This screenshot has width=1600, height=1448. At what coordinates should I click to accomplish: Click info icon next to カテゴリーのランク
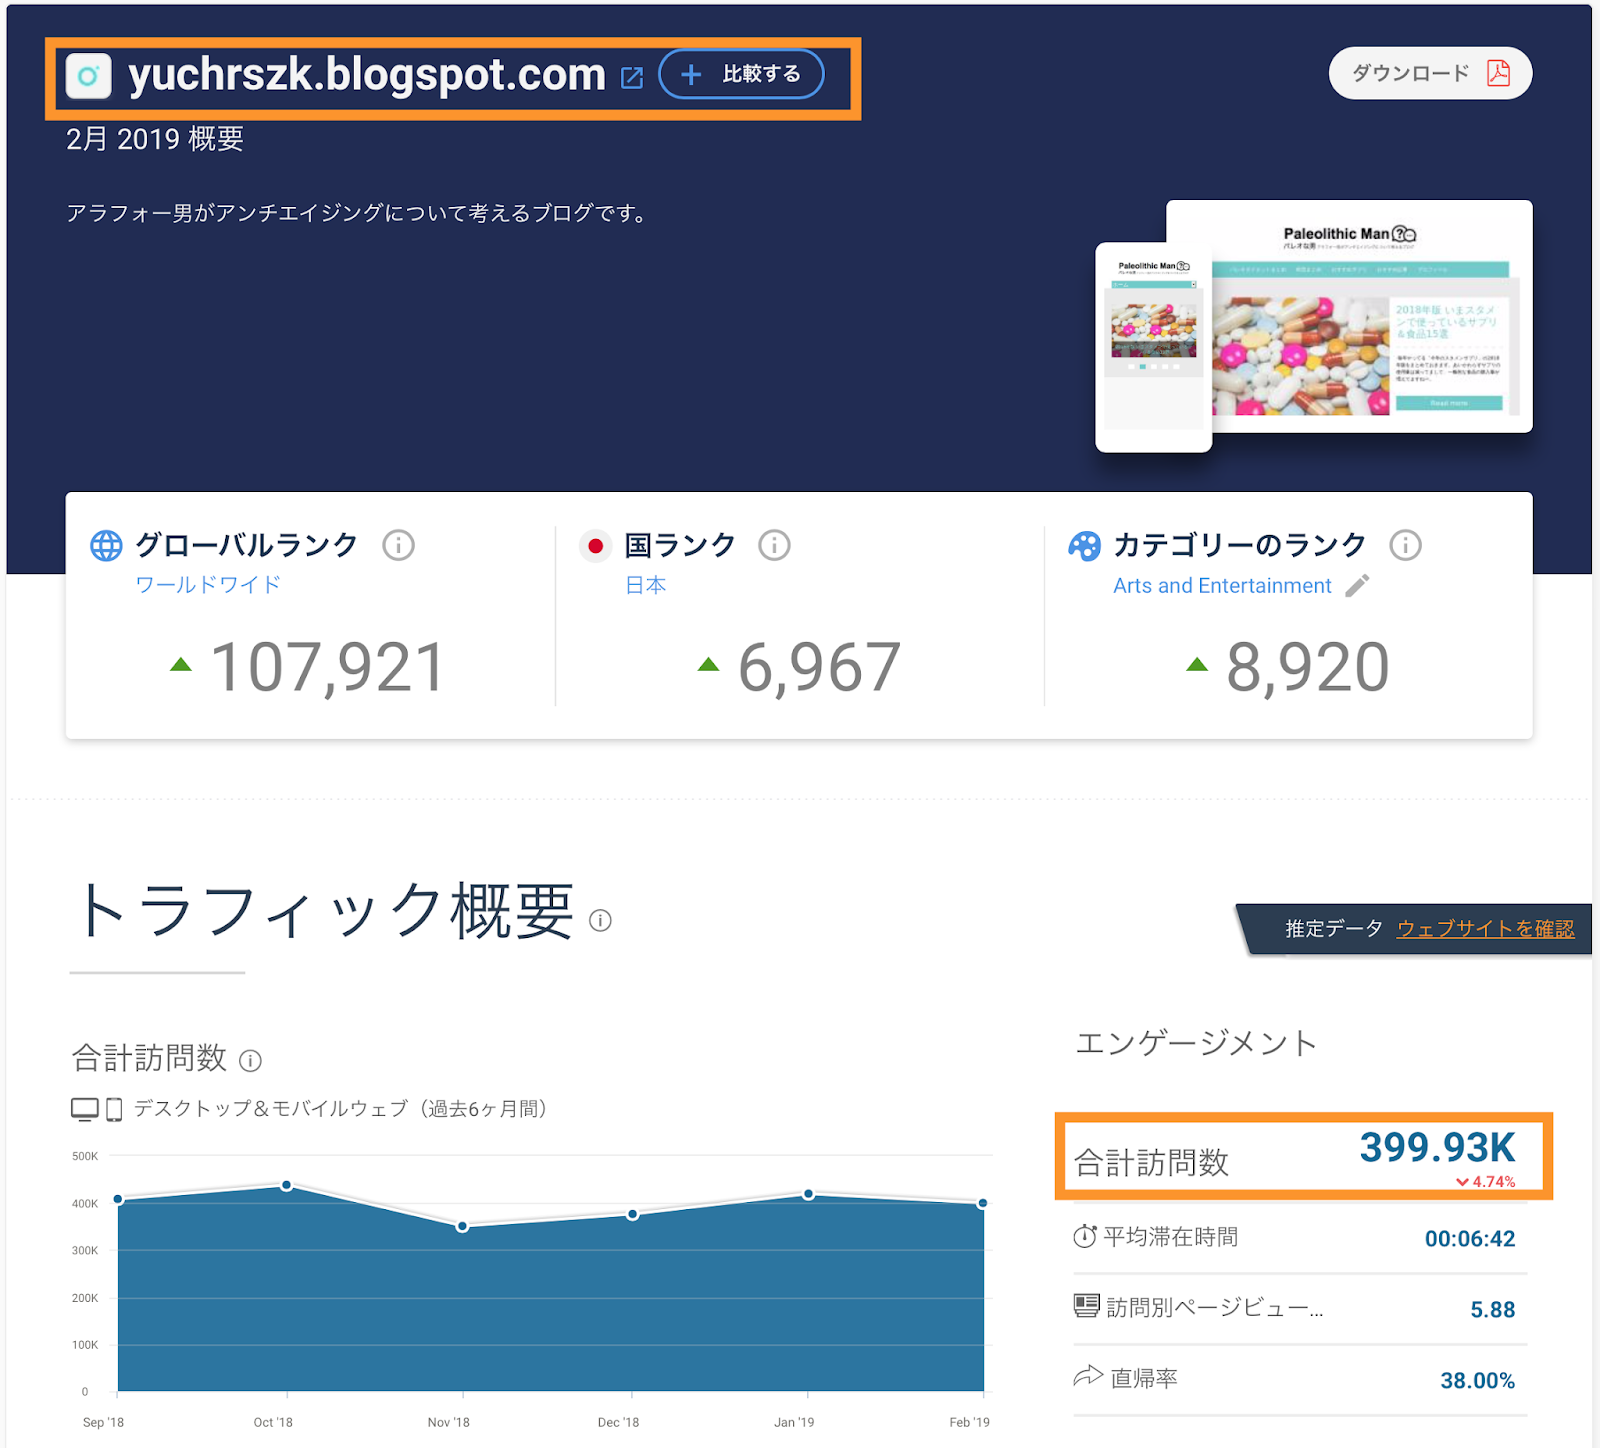tap(1405, 545)
